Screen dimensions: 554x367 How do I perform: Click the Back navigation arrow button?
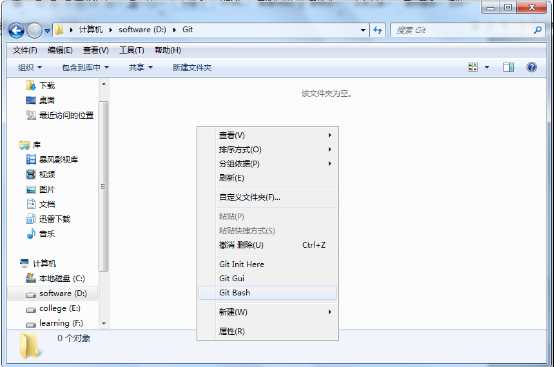16,30
